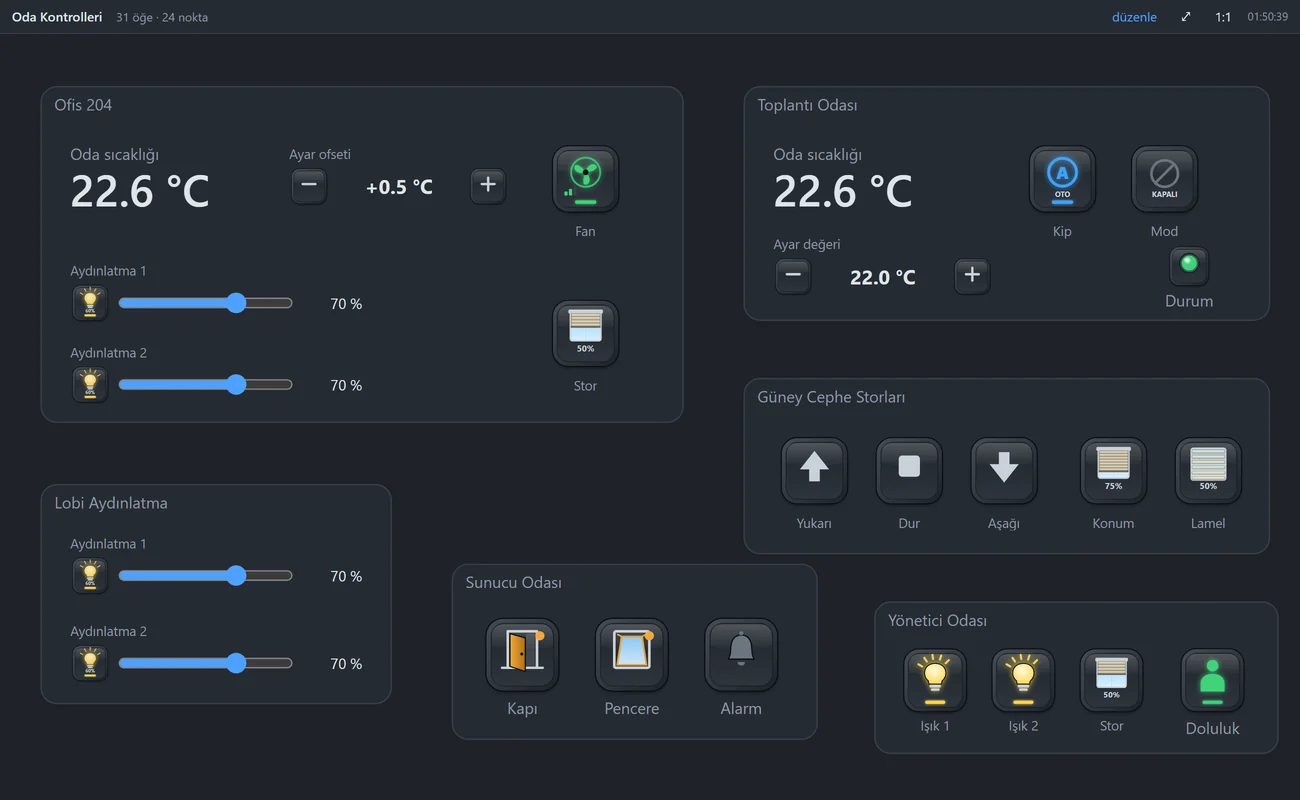Click the +0.5 °C offset value
Image resolution: width=1300 pixels, height=800 pixels.
pyautogui.click(x=399, y=187)
